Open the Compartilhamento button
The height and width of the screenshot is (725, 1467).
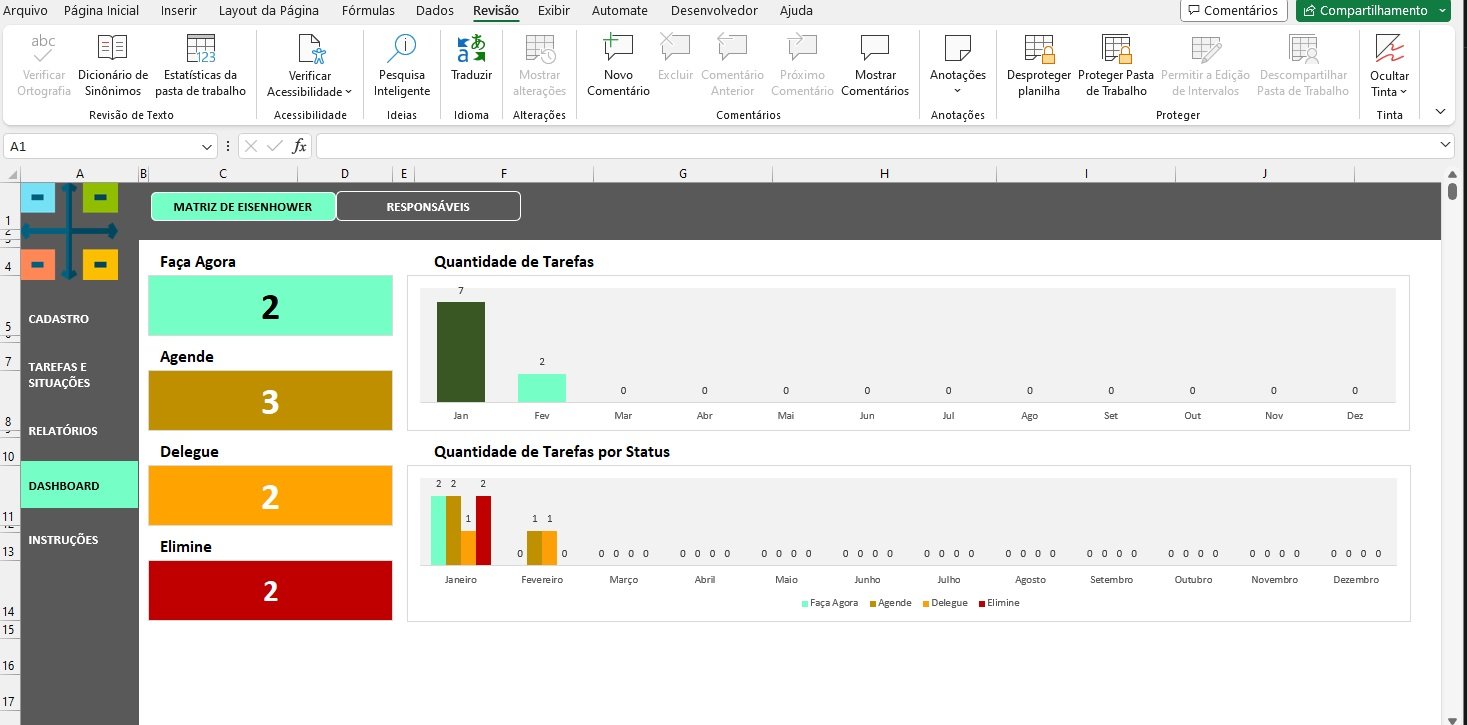click(x=1372, y=11)
